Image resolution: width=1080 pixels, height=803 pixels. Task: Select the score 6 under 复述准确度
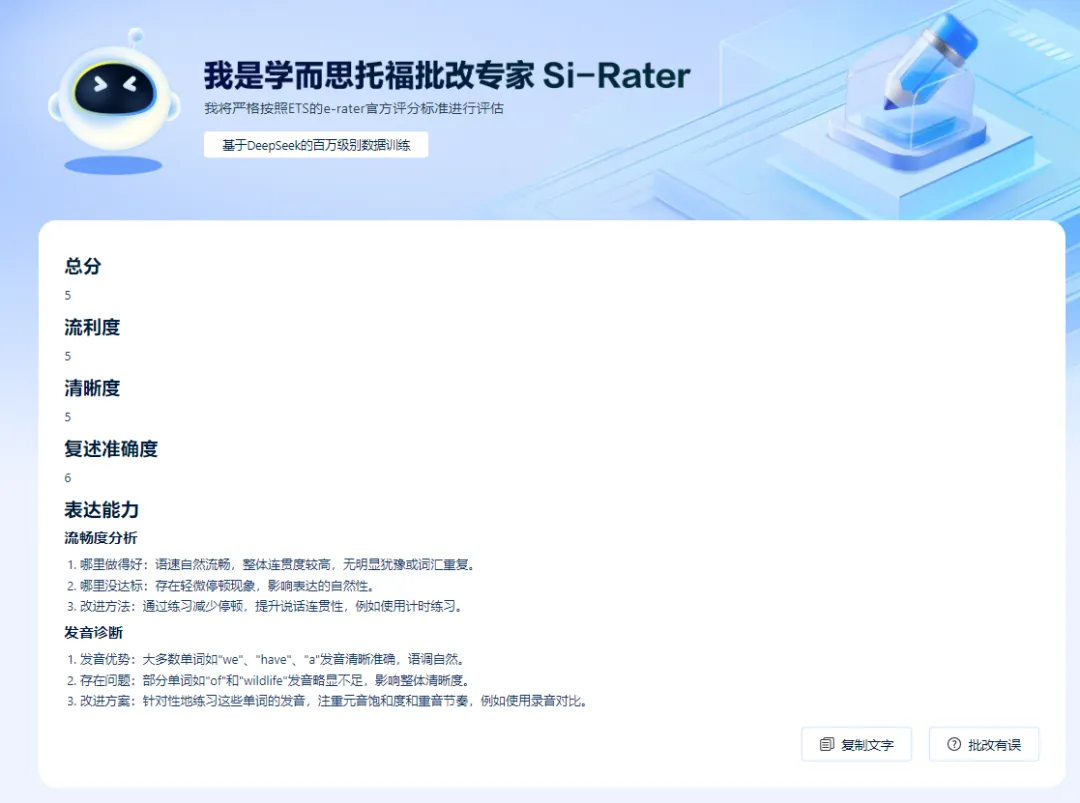(x=67, y=477)
